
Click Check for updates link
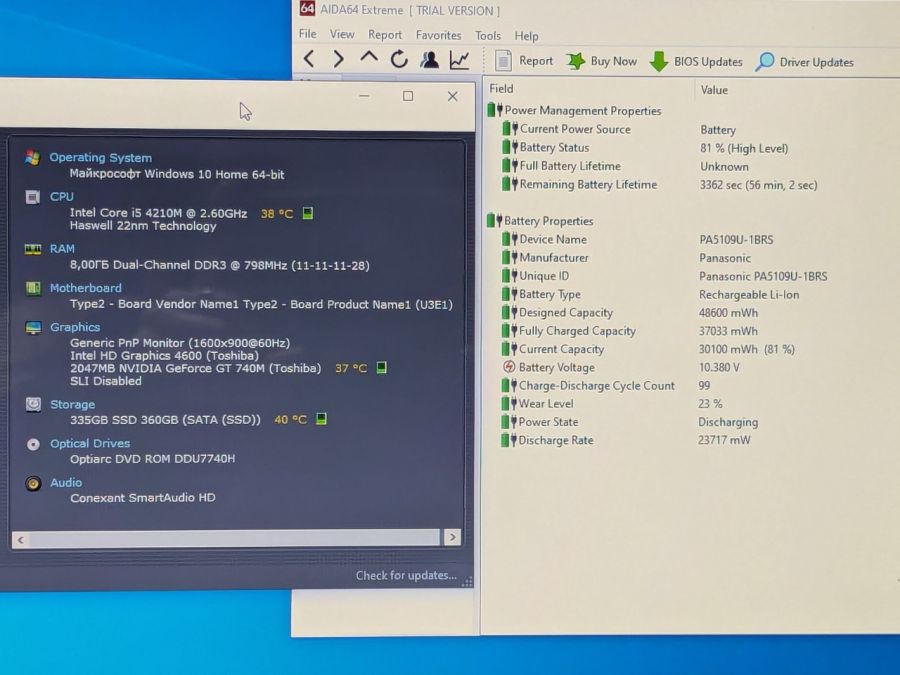[406, 575]
